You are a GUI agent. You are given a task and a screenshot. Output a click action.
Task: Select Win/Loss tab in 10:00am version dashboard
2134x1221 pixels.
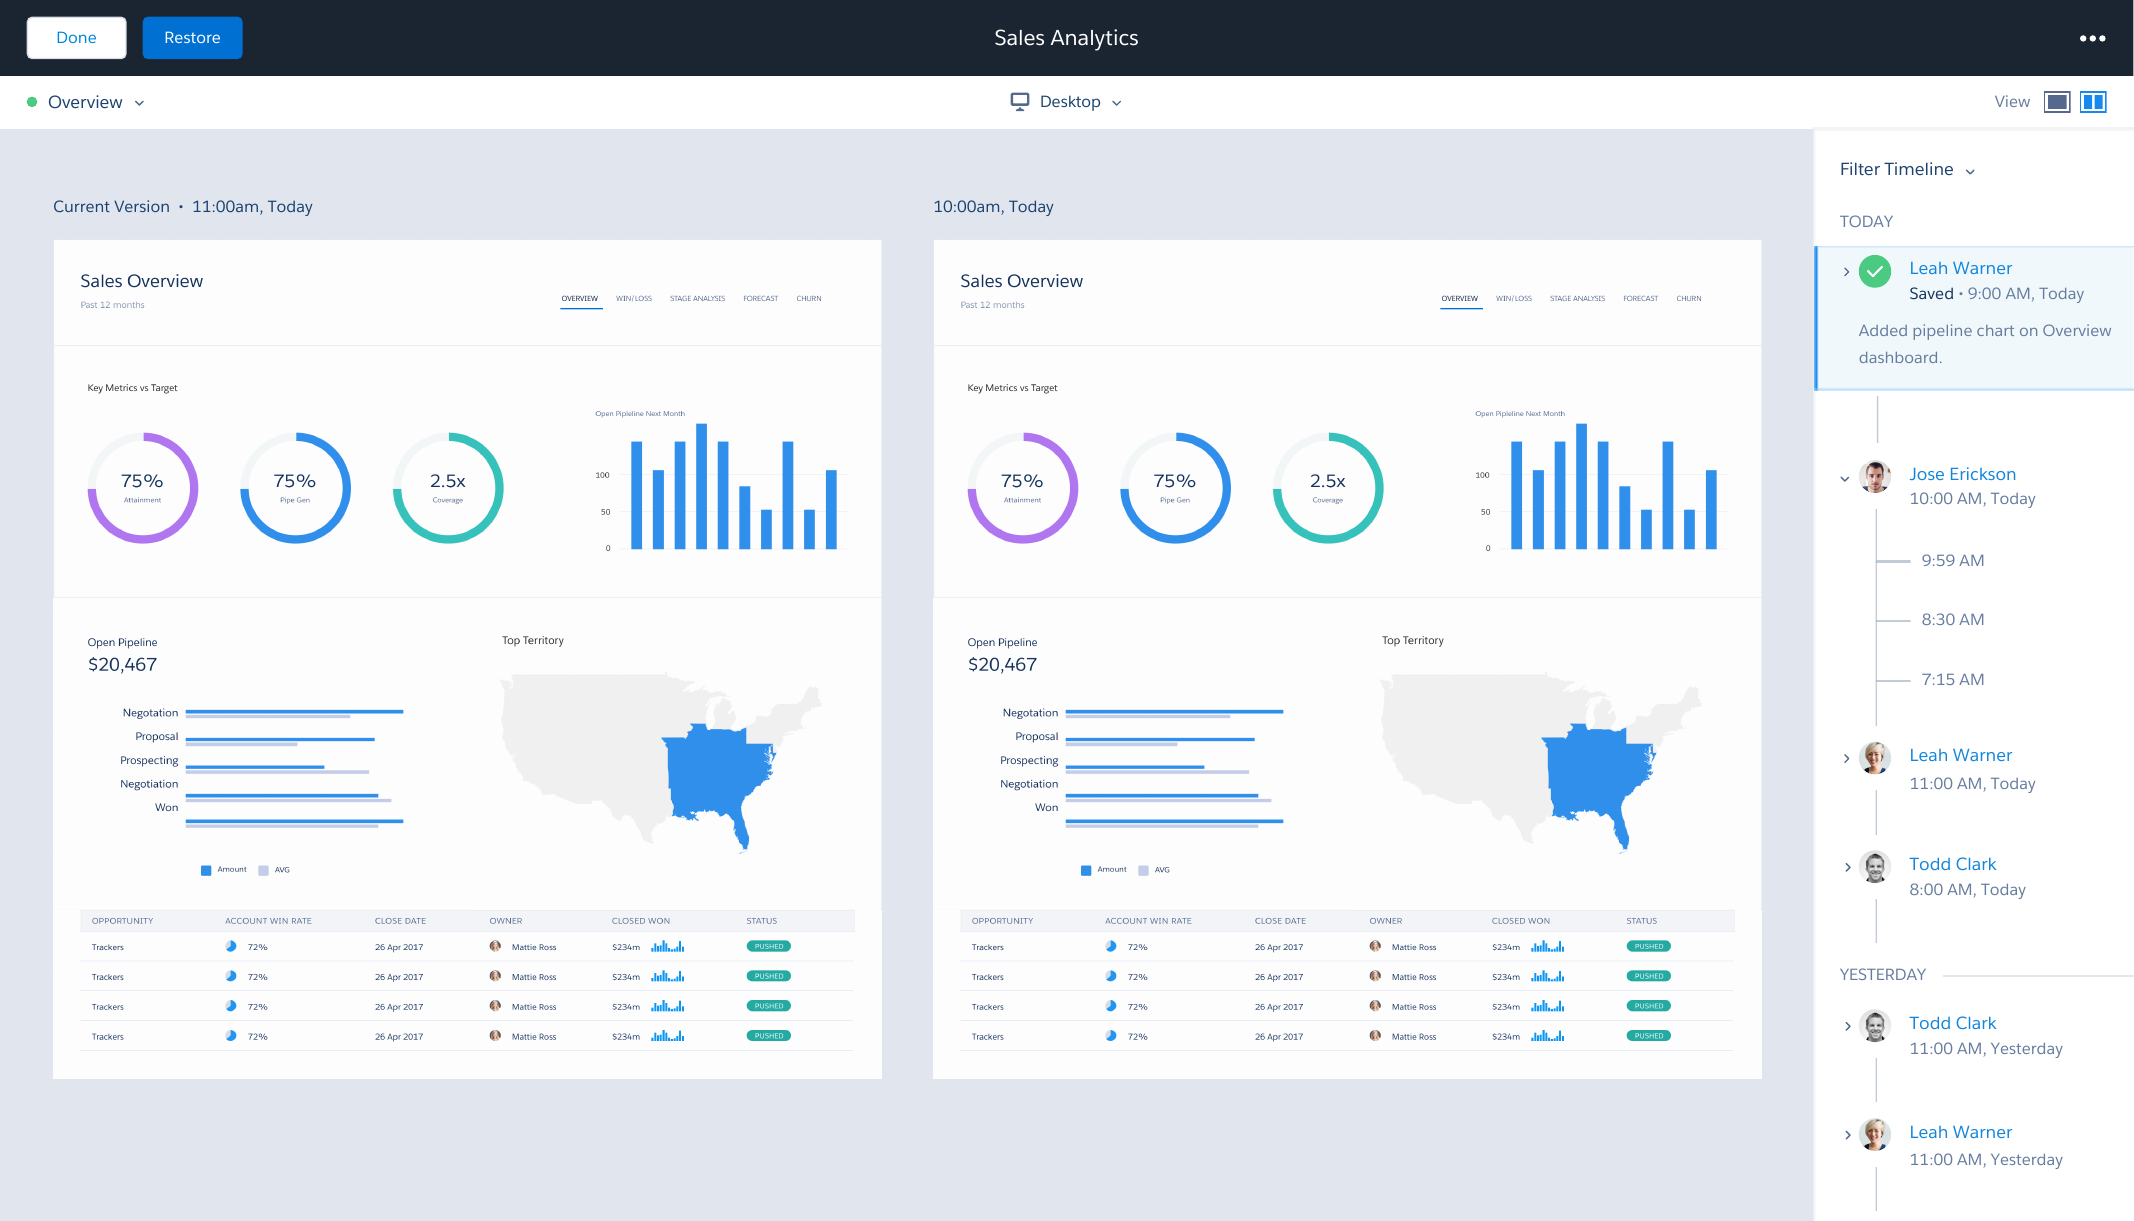(1514, 299)
